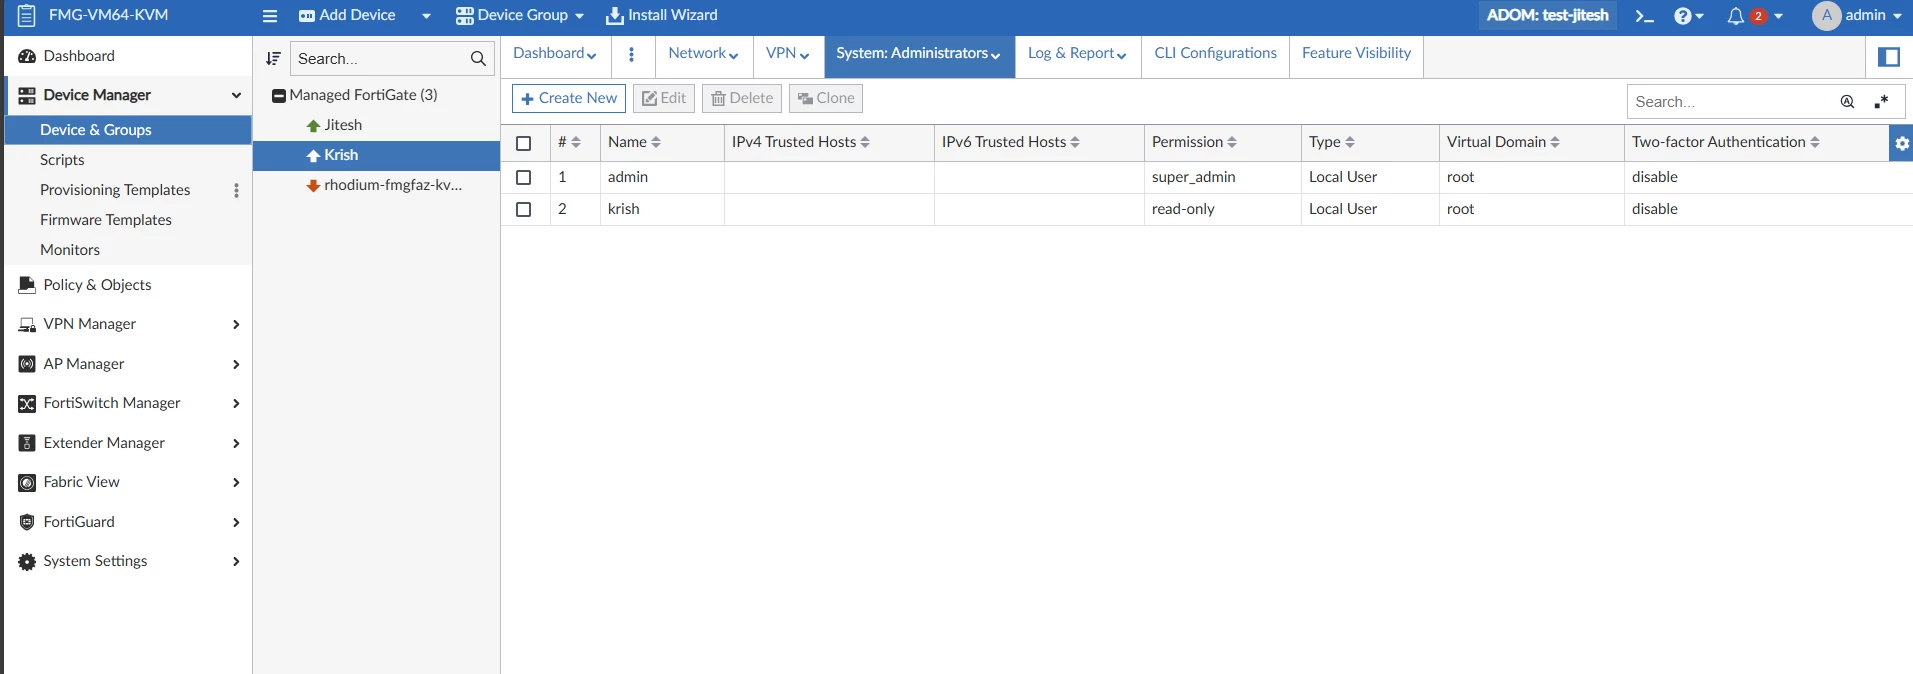Toggle the hamburger sidebar menu icon
1913x674 pixels.
(270, 16)
